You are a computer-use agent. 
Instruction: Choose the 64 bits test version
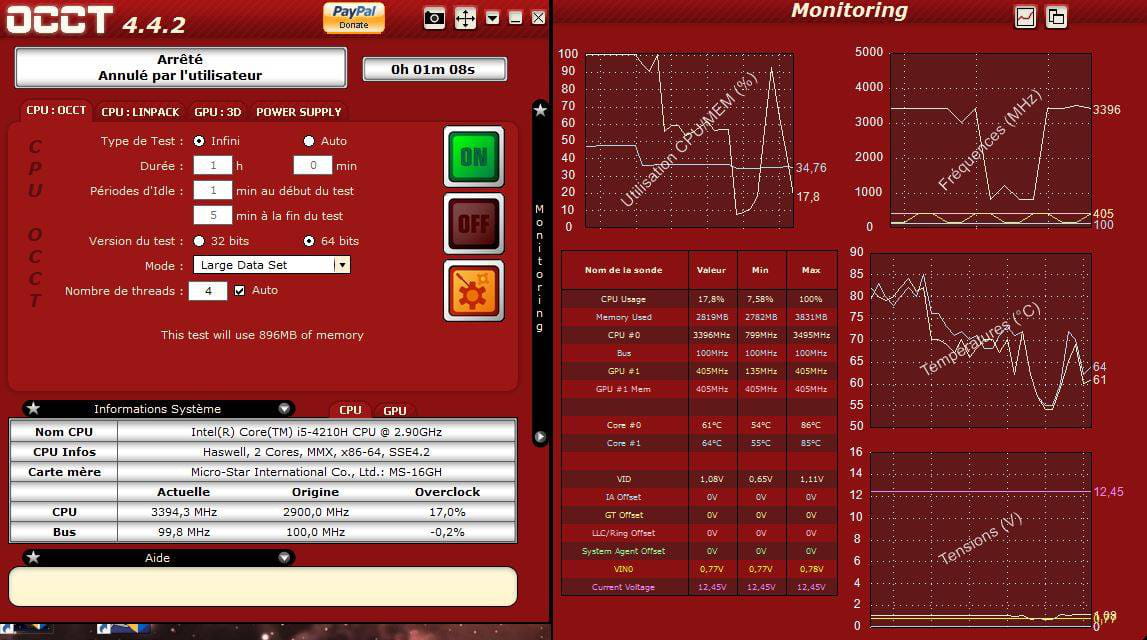309,241
